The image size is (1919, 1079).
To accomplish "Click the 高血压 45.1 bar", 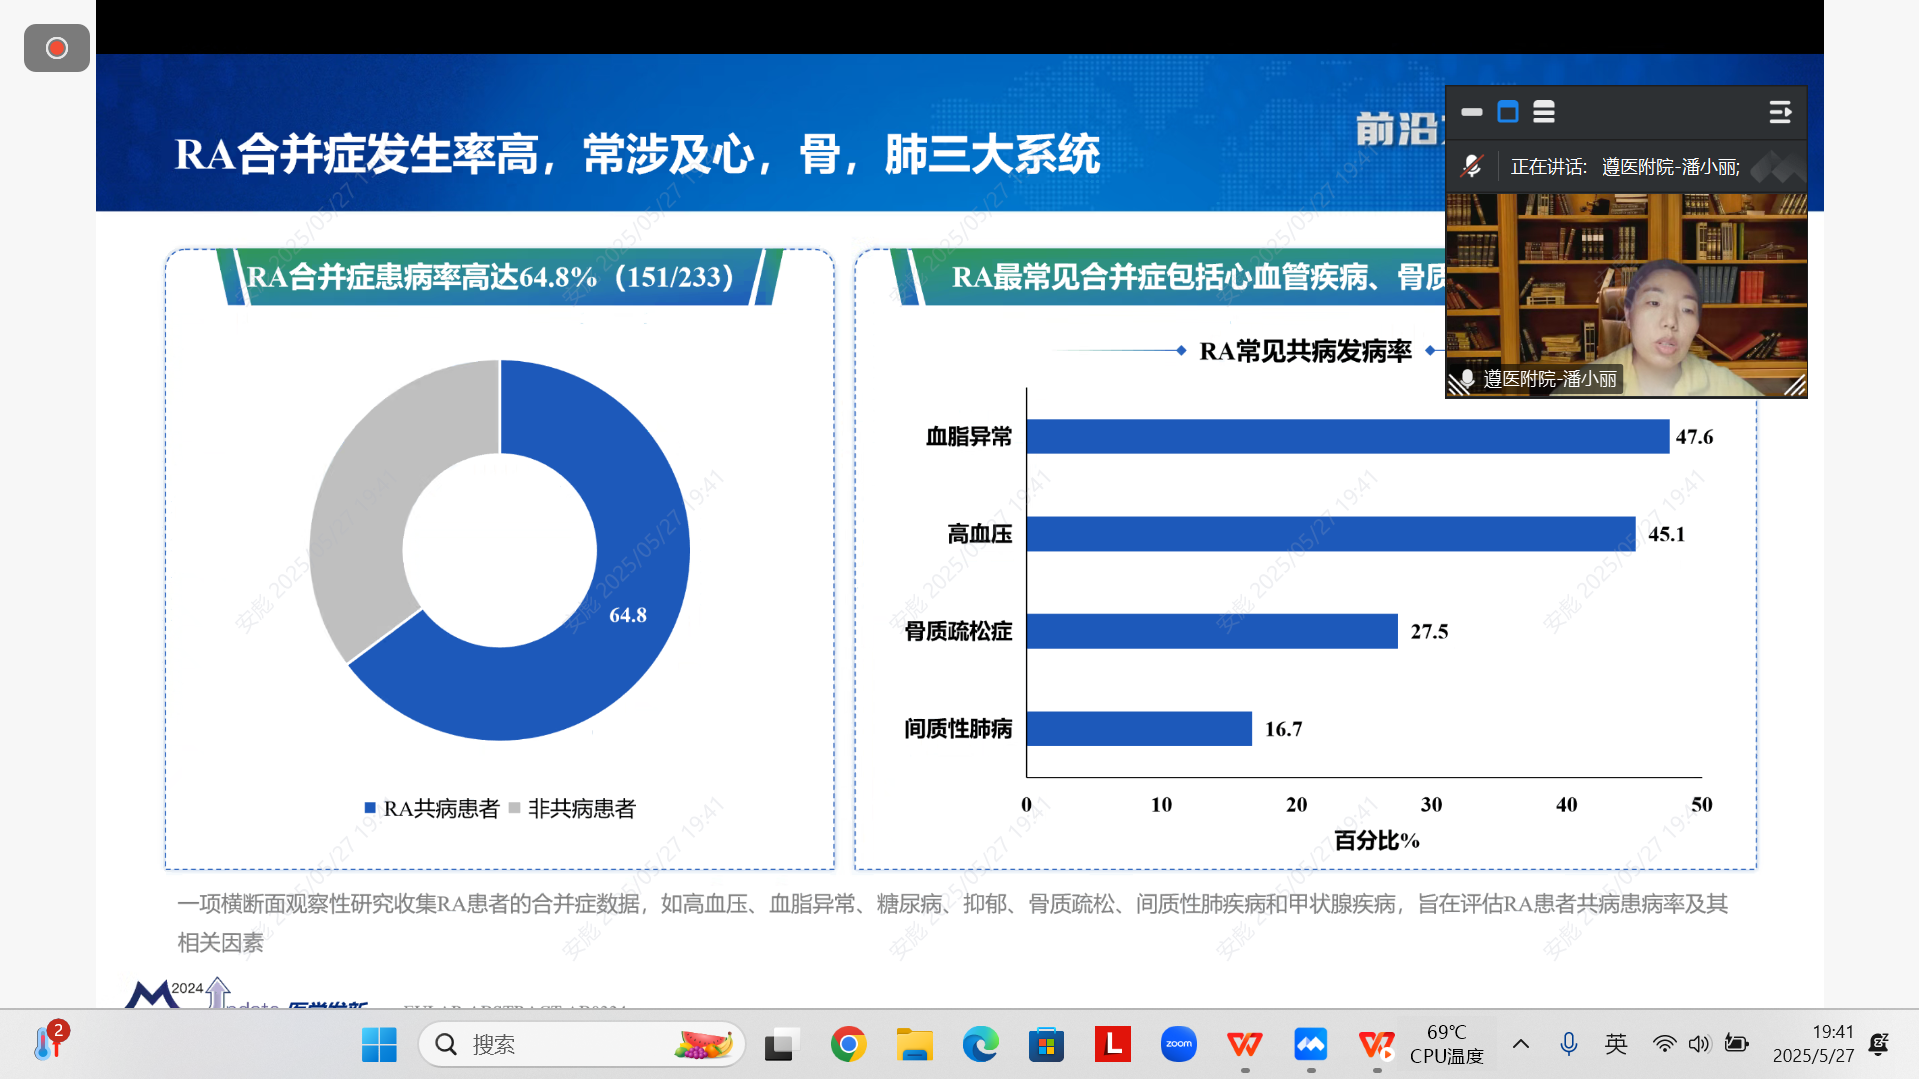I will 1331,534.
